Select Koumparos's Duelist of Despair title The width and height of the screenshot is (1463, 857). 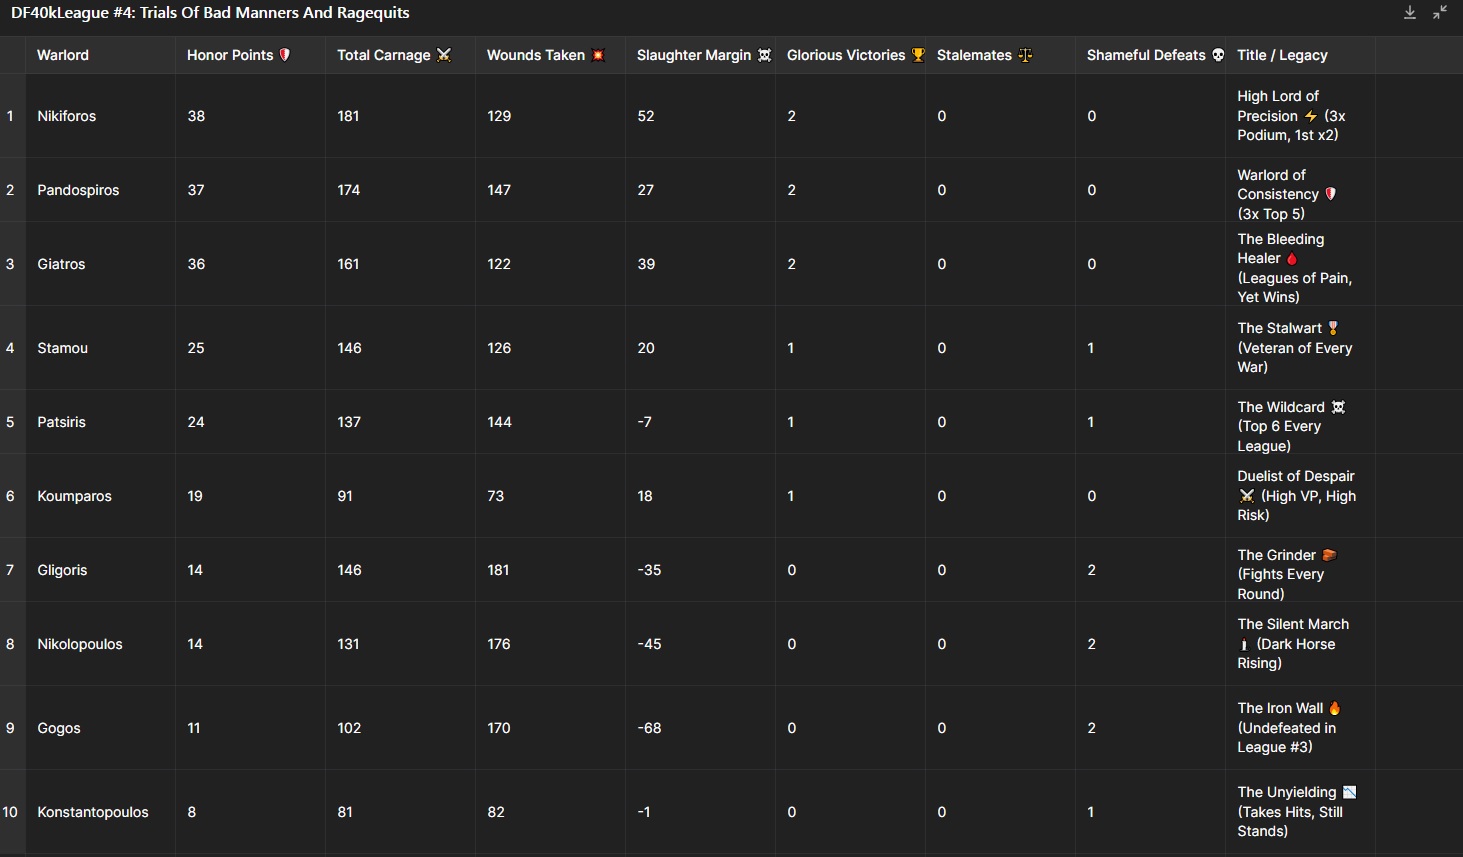(1296, 496)
